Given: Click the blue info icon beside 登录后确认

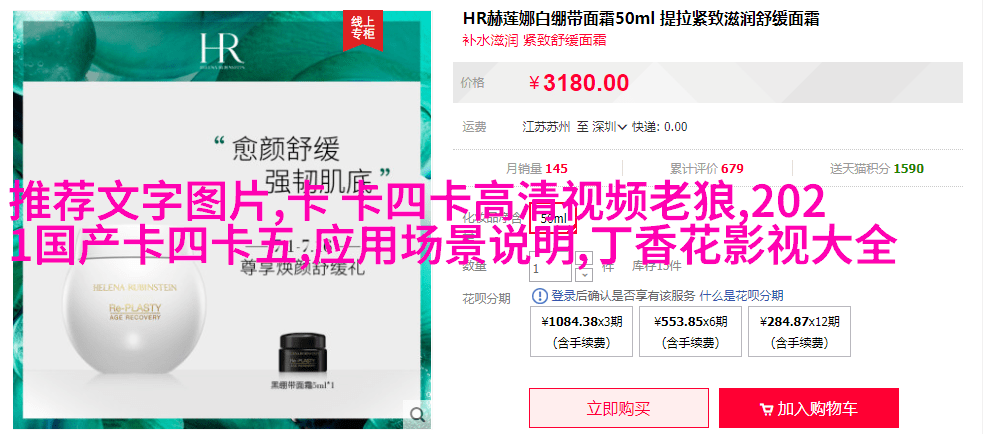Looking at the screenshot, I should click(539, 295).
